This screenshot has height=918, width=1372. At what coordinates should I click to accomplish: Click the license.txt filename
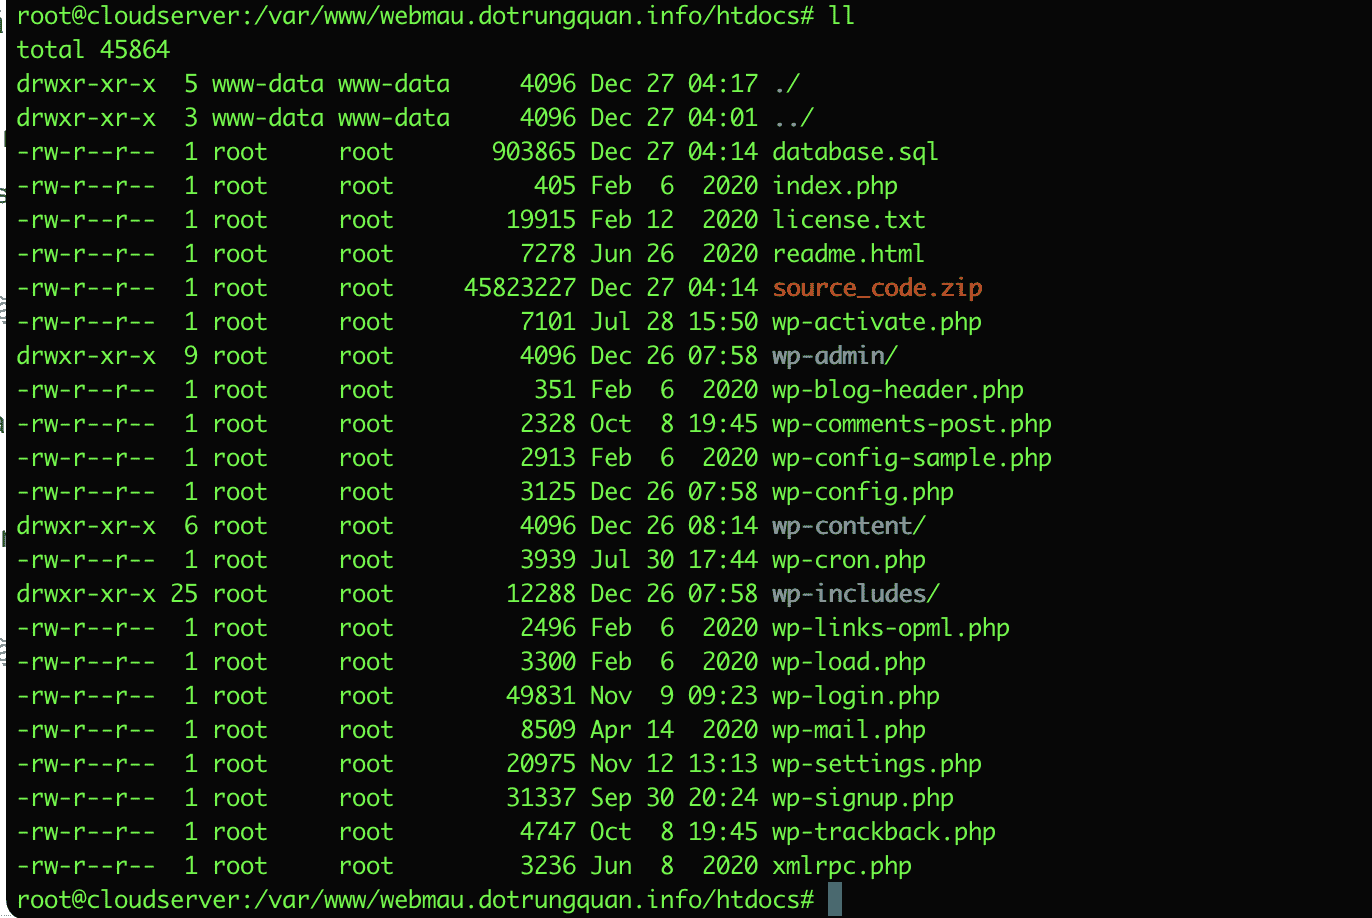848,220
